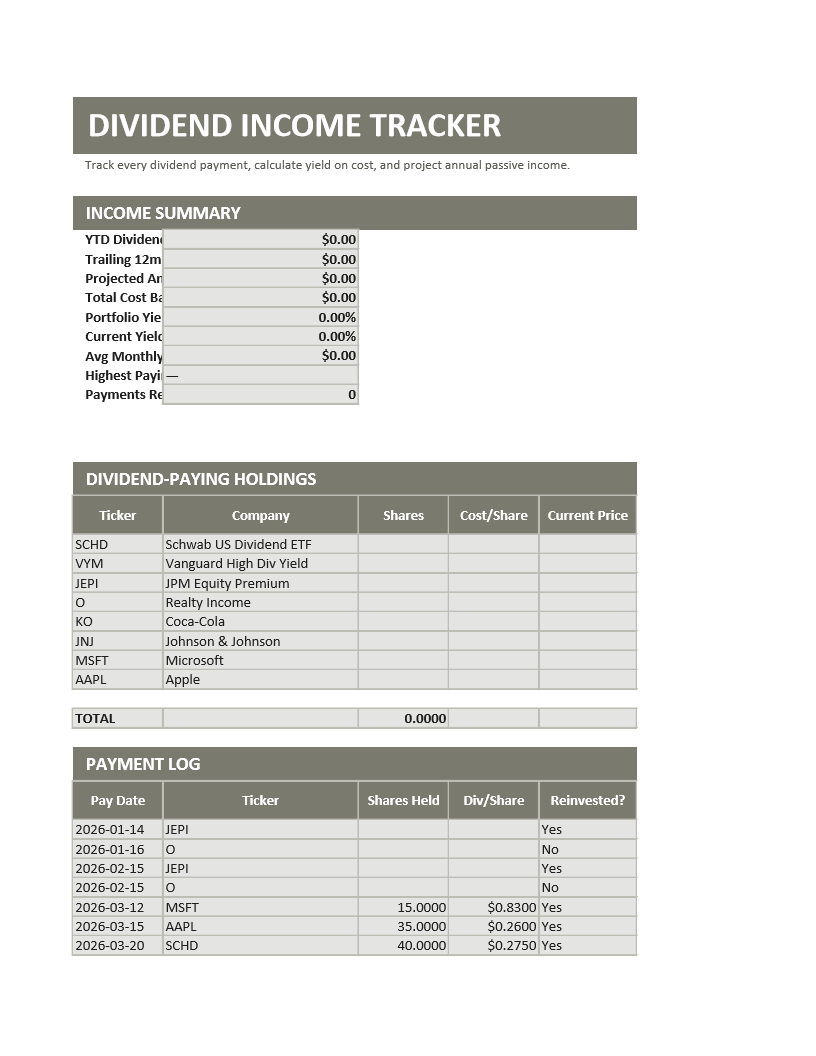This screenshot has height=1056, width=816.
Task: Click the empty Current Price cell for AAPL
Action: click(x=588, y=680)
